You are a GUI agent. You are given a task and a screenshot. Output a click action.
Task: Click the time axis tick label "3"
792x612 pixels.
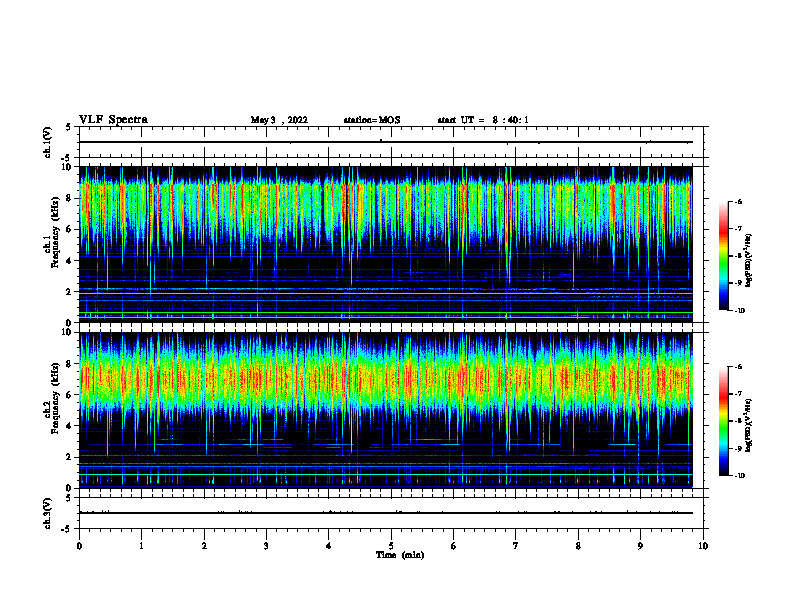coord(266,546)
